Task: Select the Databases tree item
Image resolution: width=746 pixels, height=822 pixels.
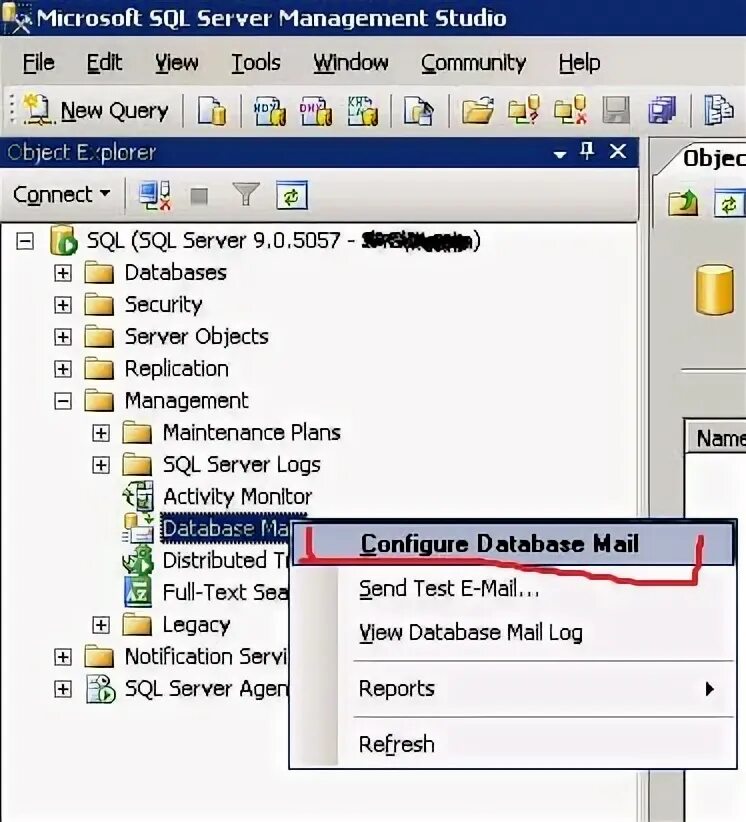Action: (176, 273)
